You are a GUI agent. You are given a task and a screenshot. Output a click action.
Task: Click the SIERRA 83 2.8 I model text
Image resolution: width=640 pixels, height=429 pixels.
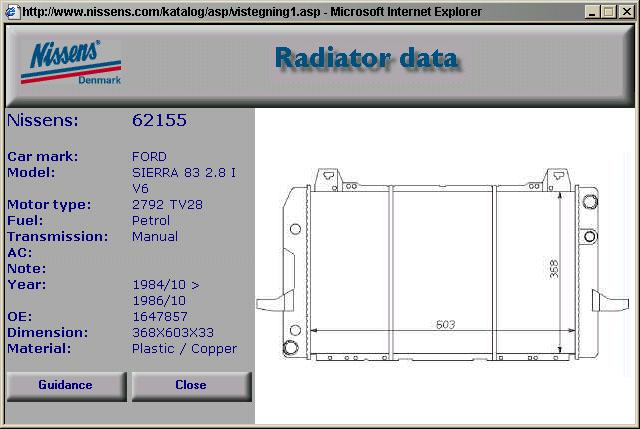point(184,173)
